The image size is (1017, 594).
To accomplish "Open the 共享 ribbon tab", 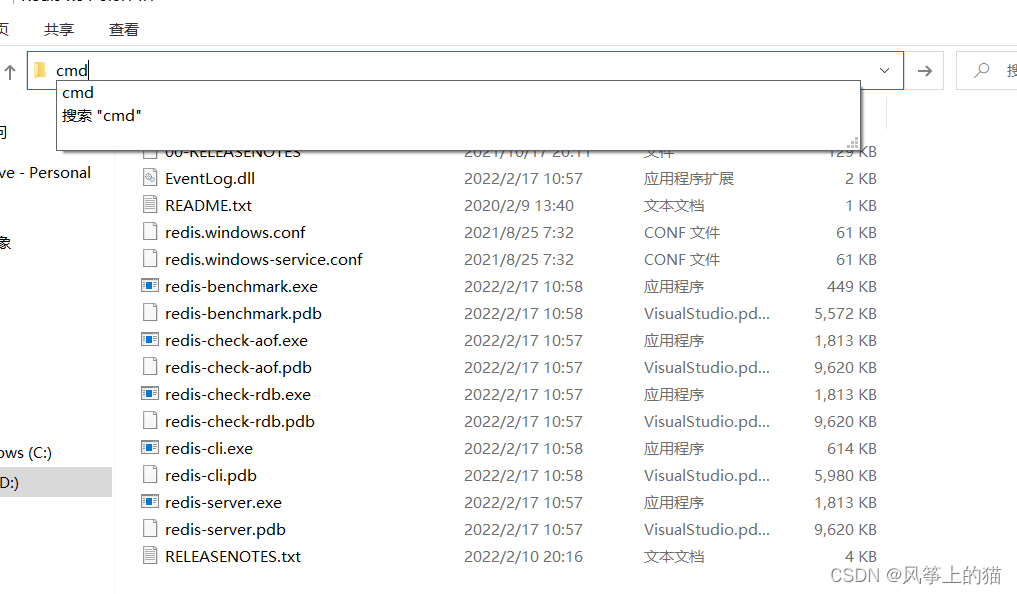I will click(59, 29).
